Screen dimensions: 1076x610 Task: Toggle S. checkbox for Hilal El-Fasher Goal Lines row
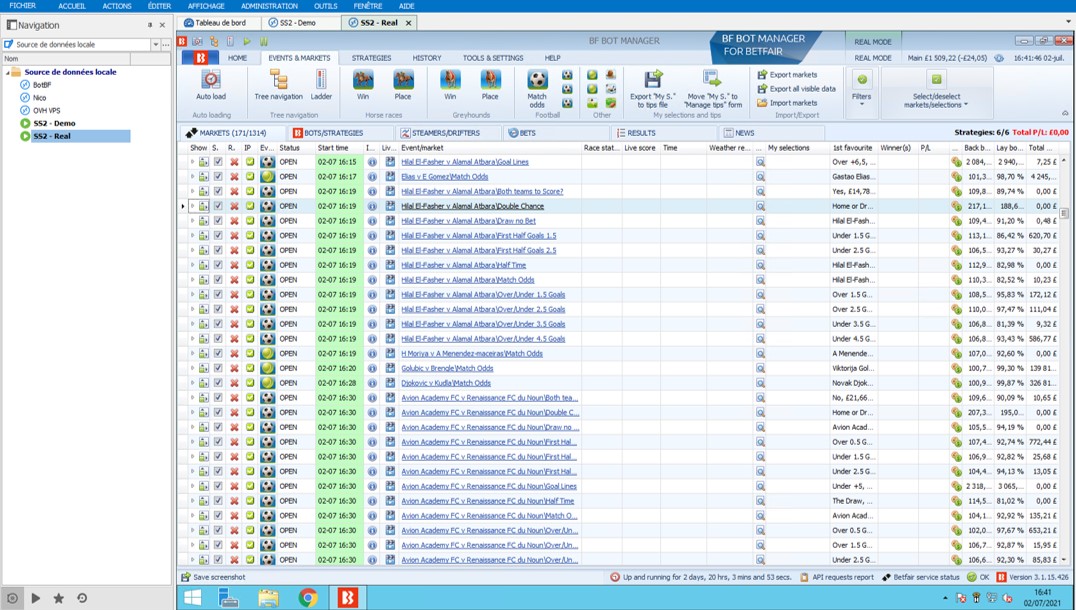[x=218, y=162]
